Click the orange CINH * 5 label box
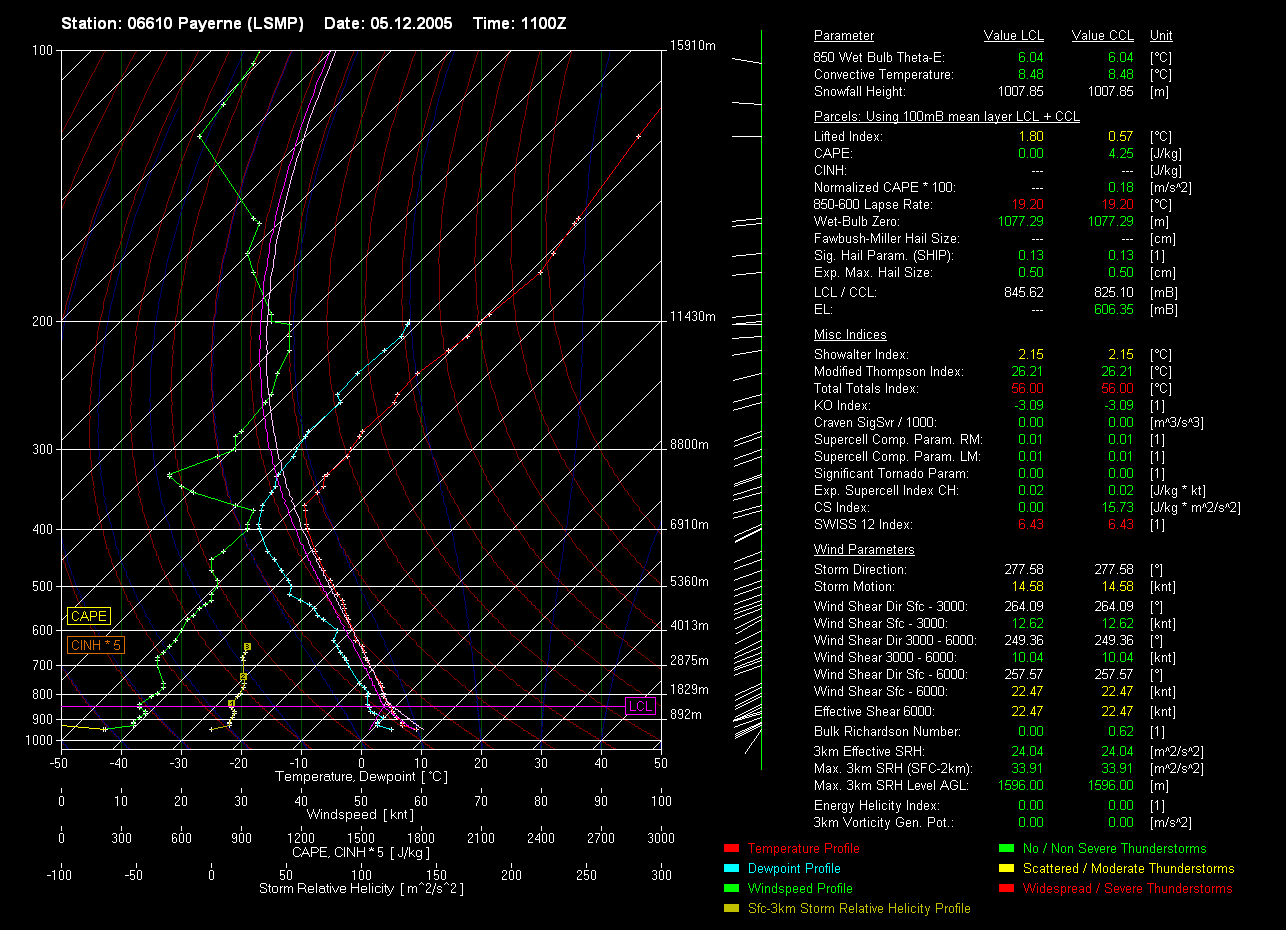The height and width of the screenshot is (930, 1286). (96, 646)
